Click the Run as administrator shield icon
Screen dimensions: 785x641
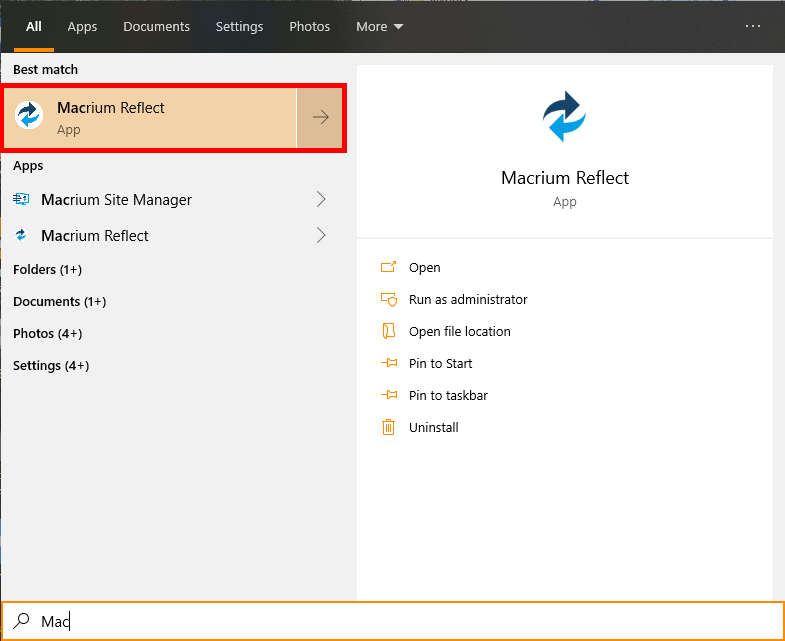(388, 299)
